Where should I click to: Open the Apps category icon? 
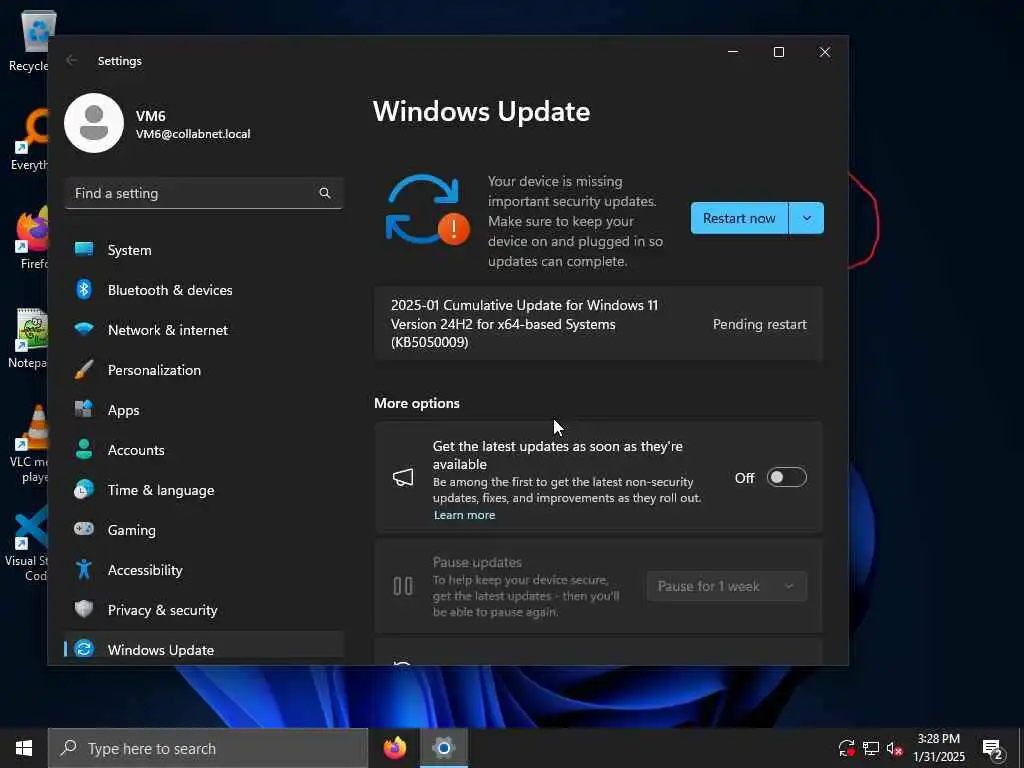(84, 409)
